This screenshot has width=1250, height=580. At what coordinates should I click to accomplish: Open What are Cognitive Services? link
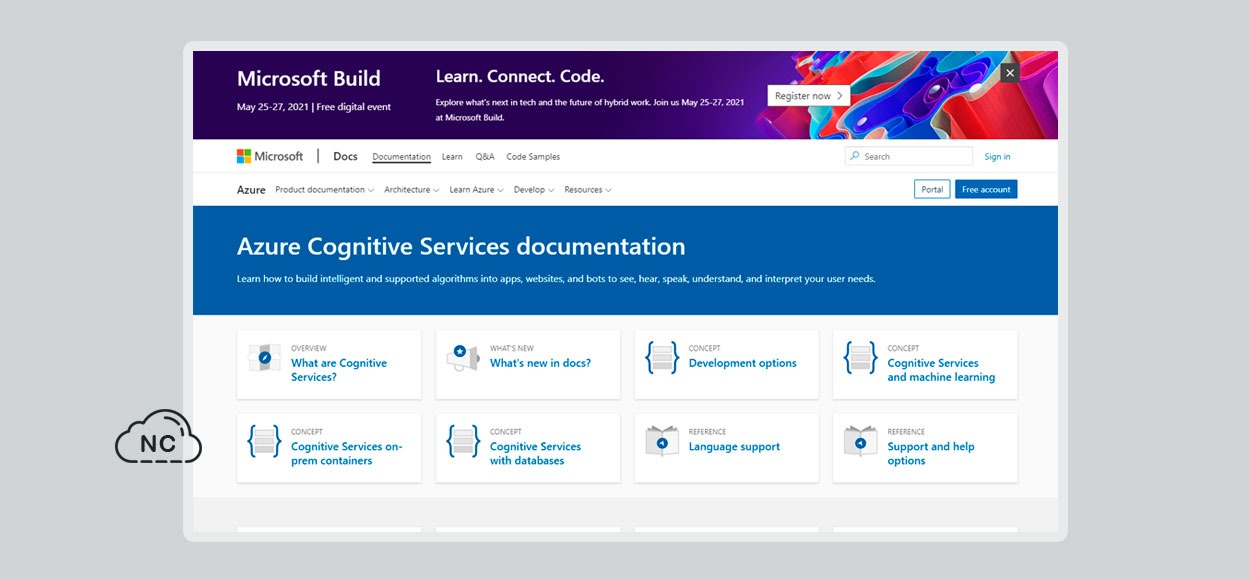pyautogui.click(x=339, y=370)
